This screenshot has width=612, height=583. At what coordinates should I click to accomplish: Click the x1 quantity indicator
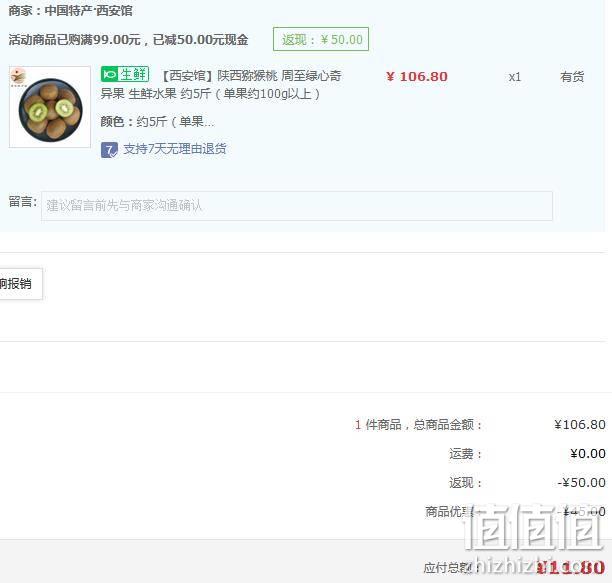(x=515, y=77)
